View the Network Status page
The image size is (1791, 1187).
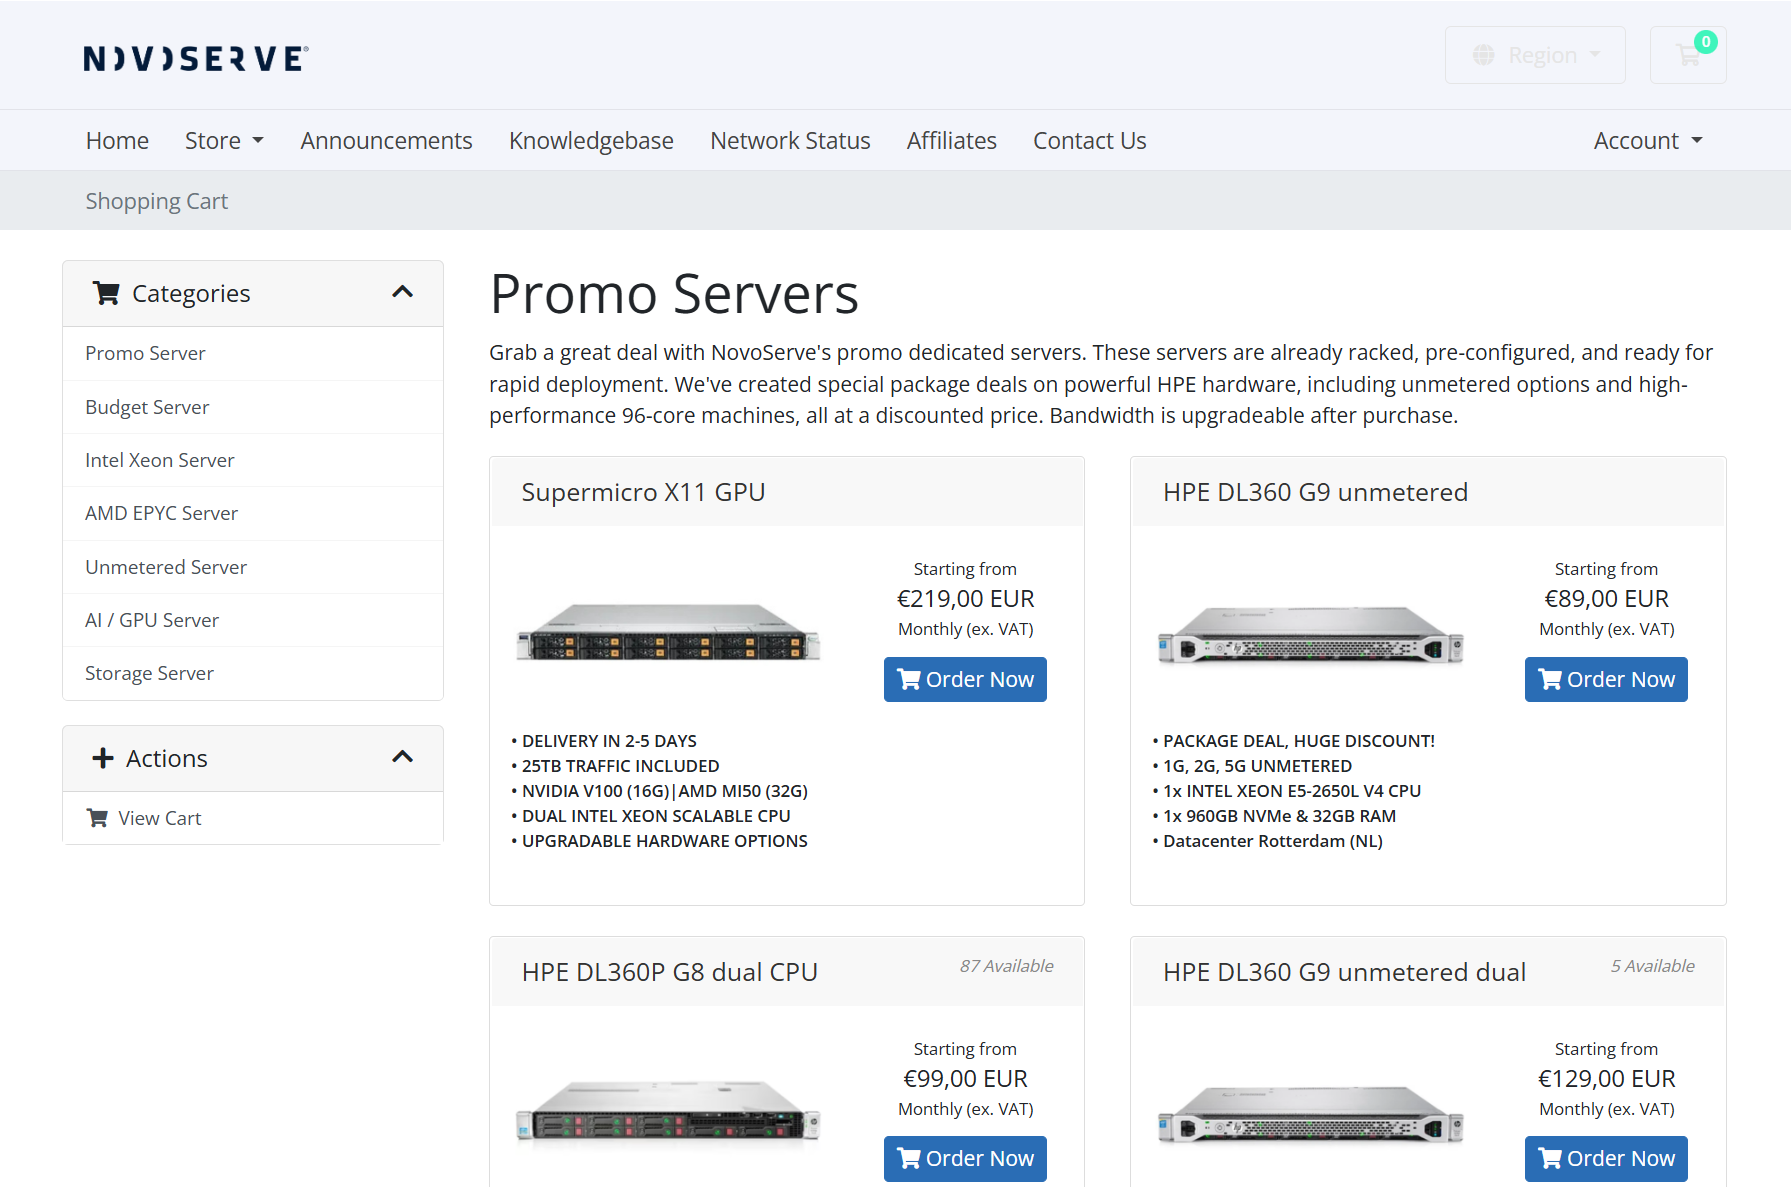click(x=790, y=141)
